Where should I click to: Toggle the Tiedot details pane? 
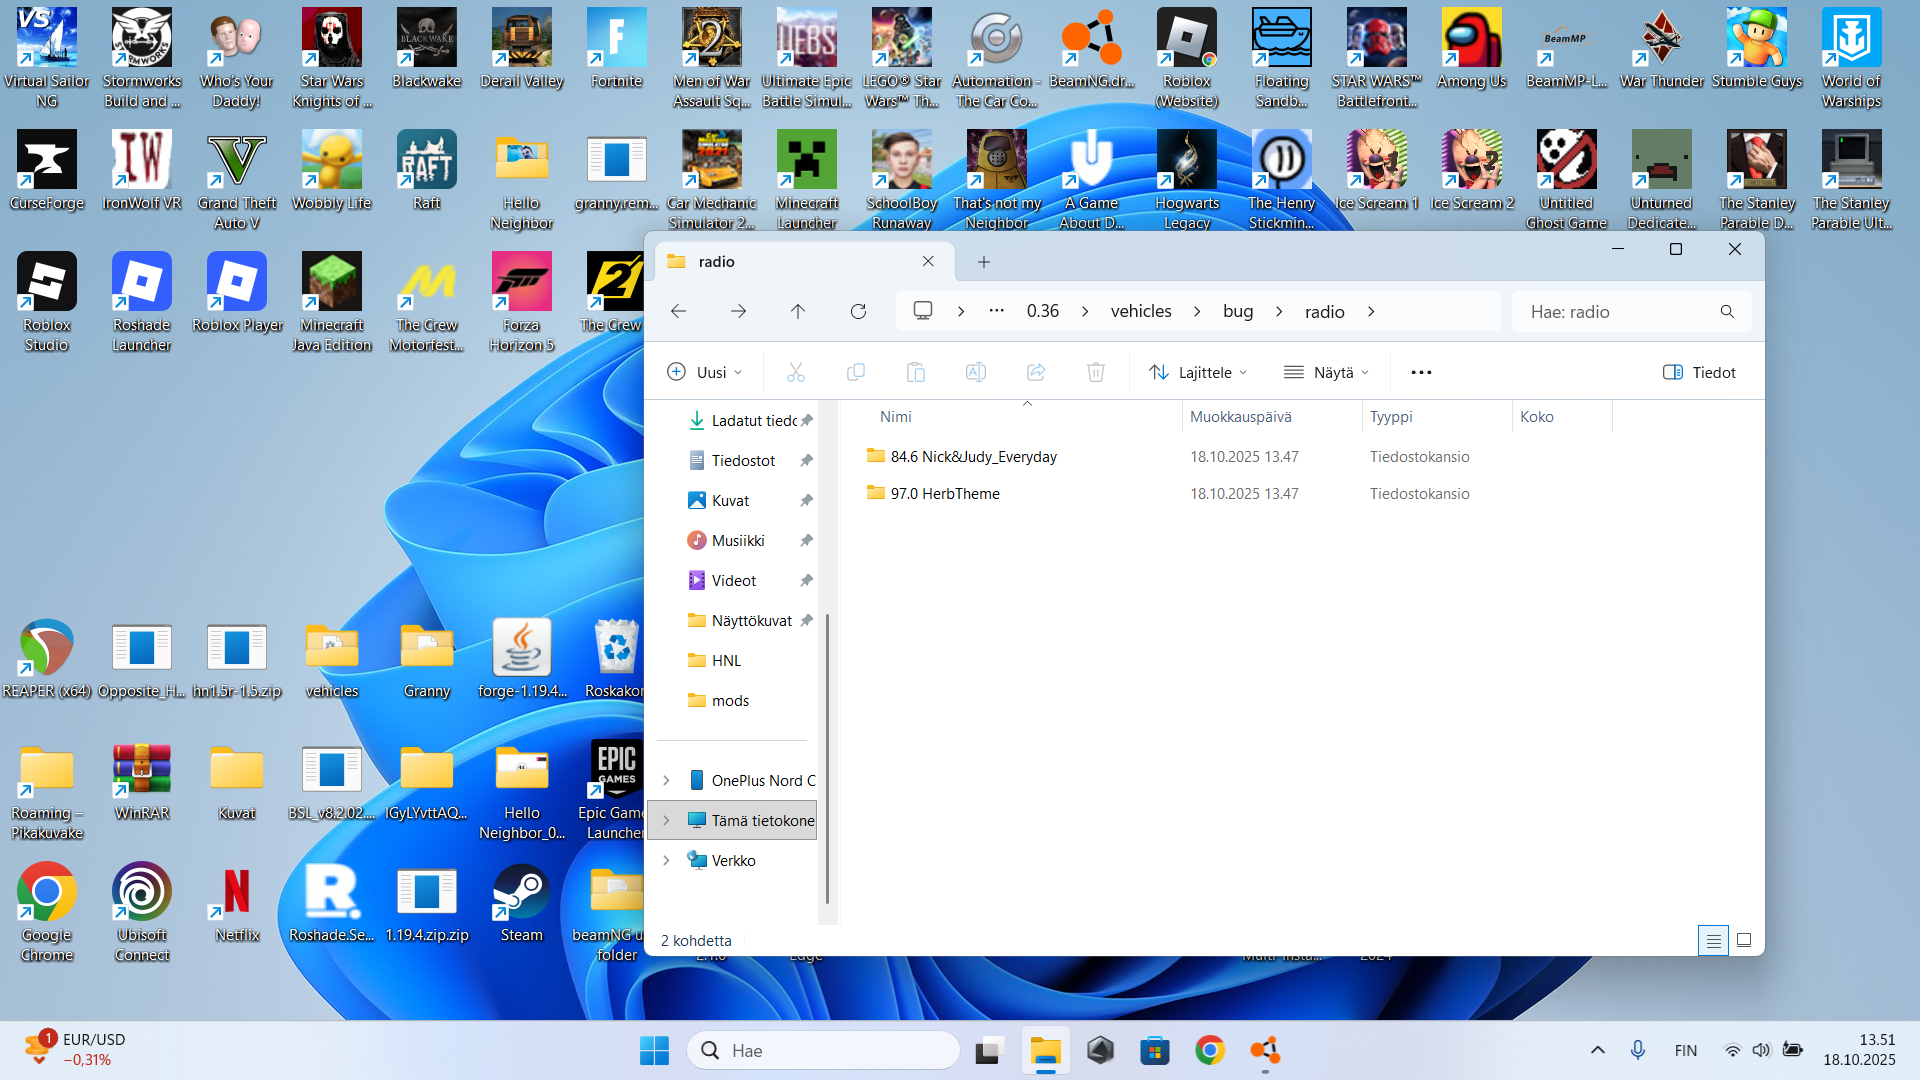(x=1699, y=372)
